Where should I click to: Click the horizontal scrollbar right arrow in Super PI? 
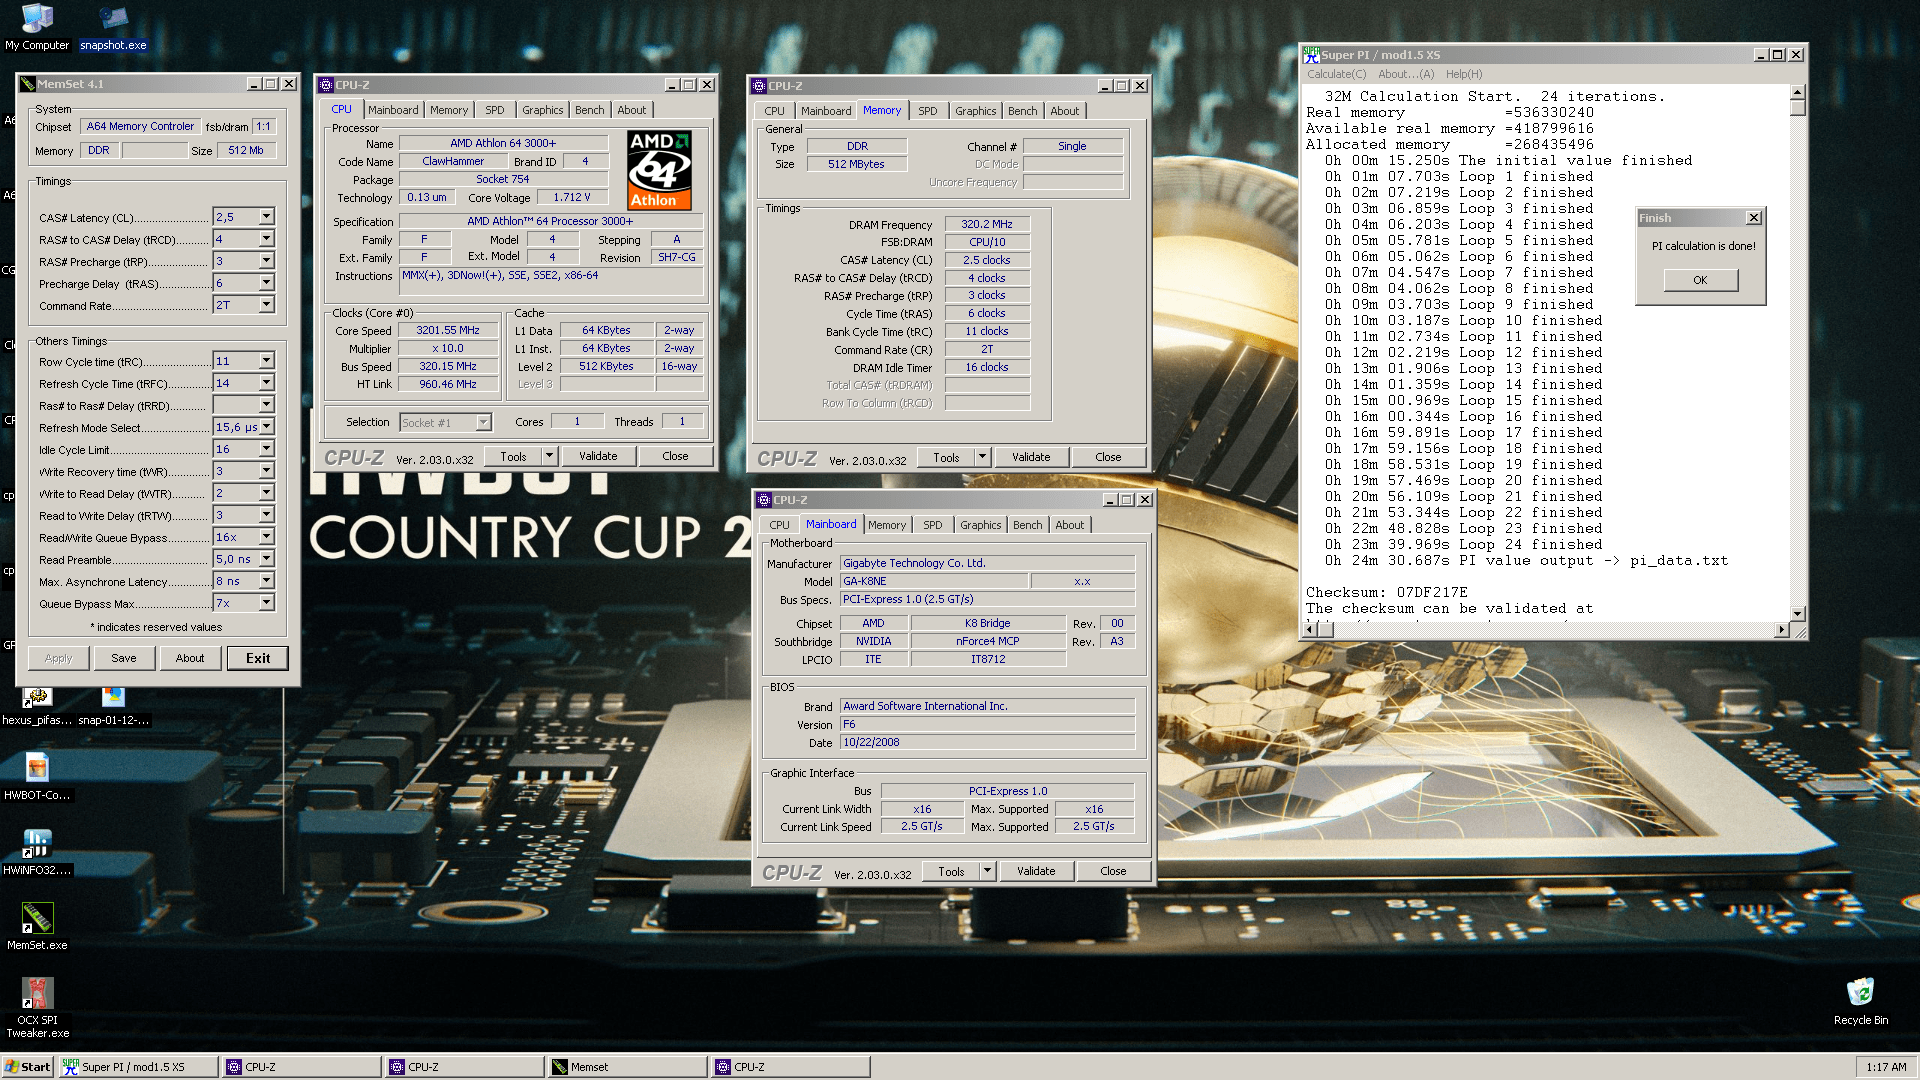(x=1781, y=629)
